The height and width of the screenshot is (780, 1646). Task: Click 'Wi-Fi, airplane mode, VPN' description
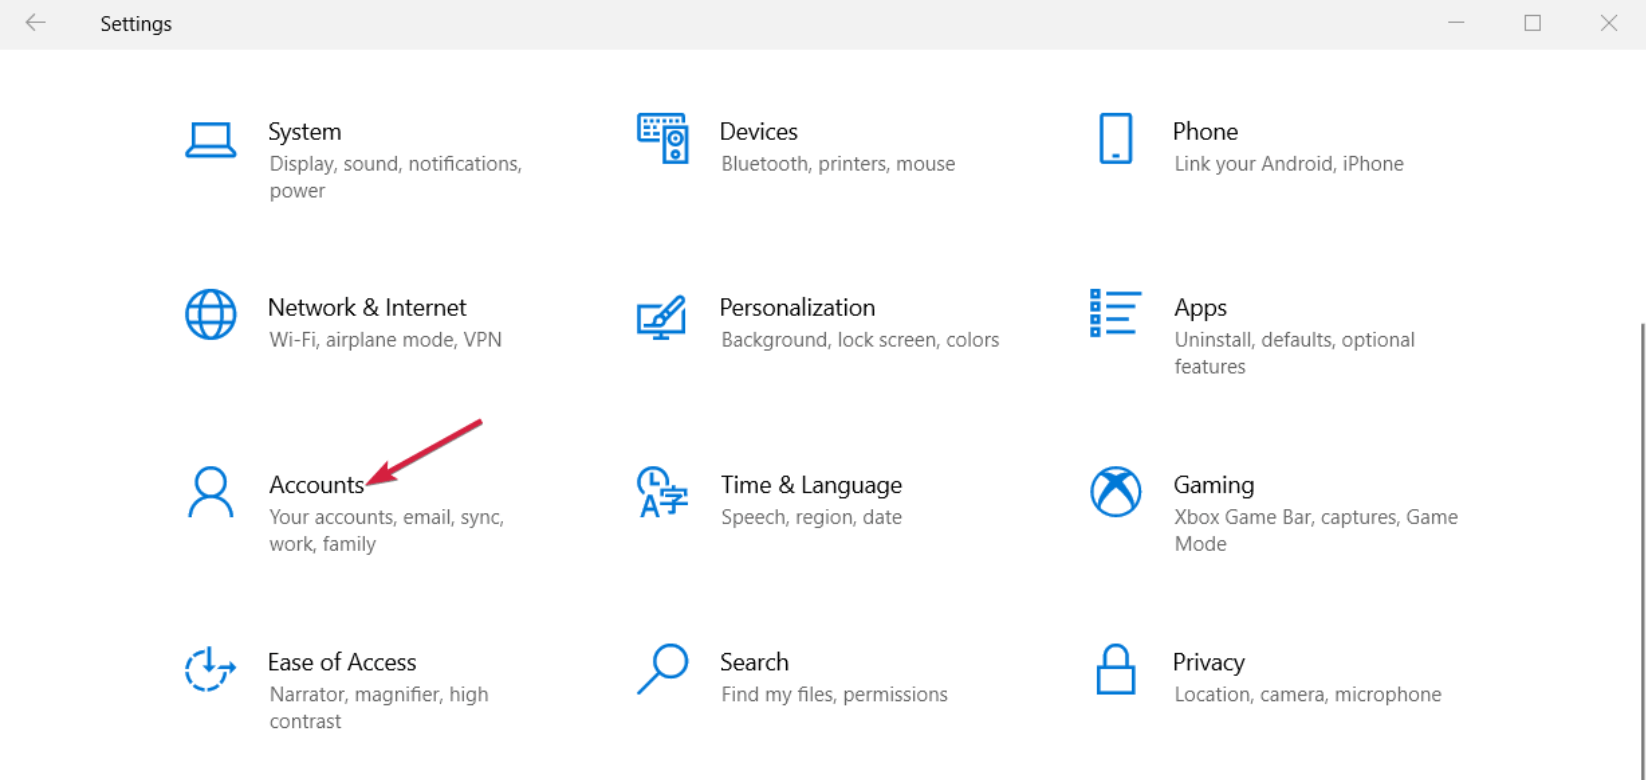click(385, 340)
